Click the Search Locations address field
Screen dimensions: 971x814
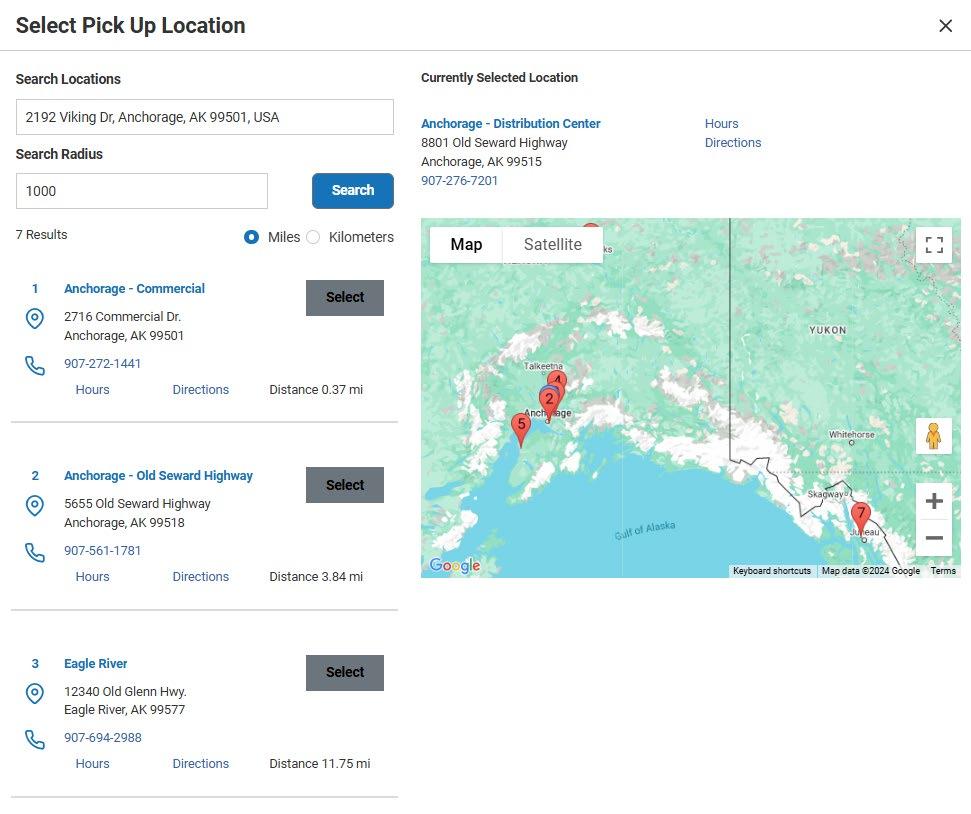[x=204, y=117]
